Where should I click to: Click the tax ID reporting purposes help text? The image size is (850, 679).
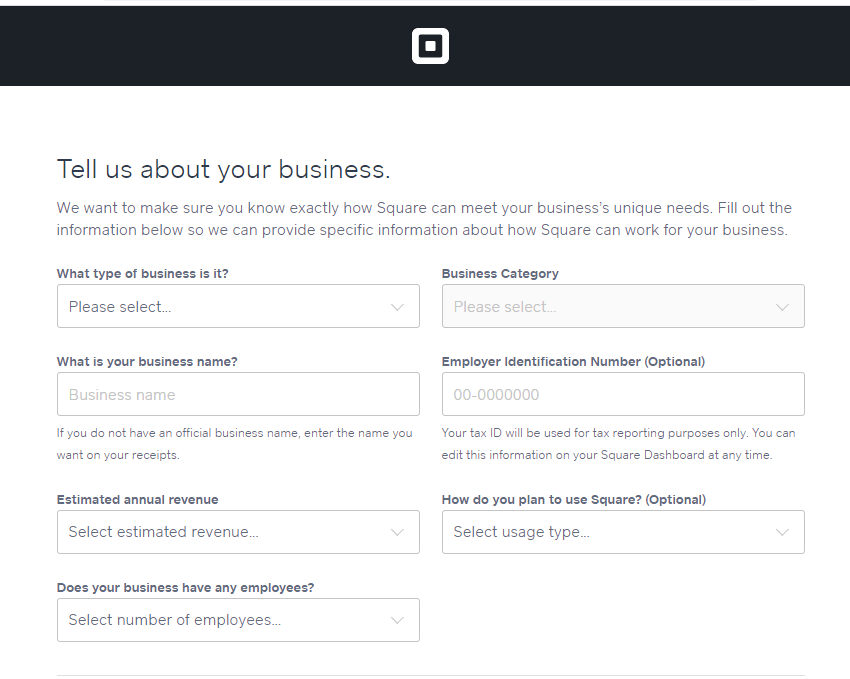click(x=619, y=444)
